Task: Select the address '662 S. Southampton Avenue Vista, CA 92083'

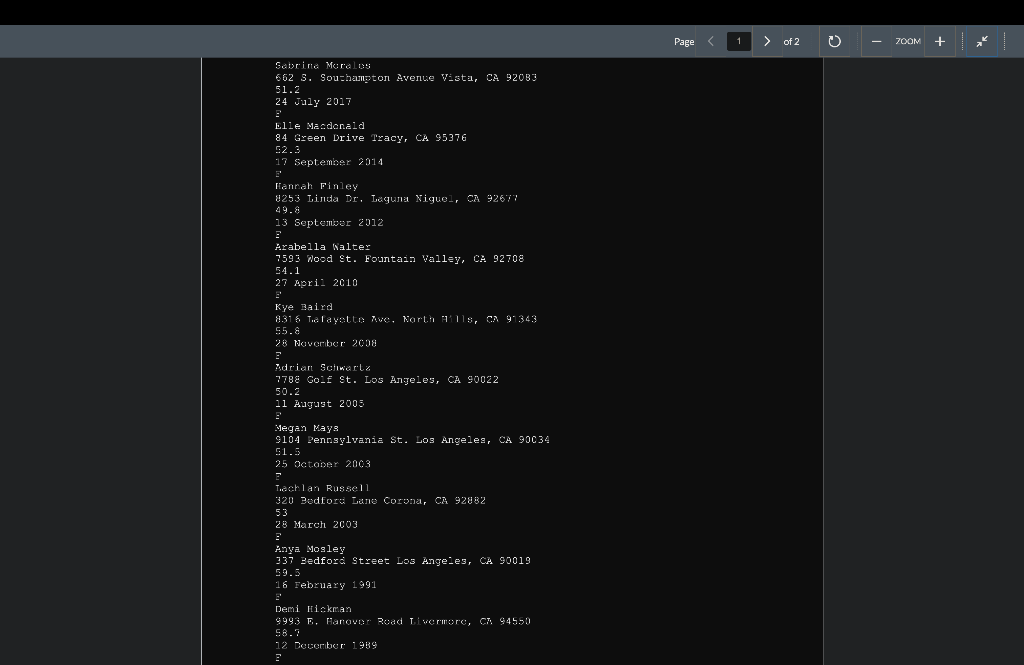Action: click(406, 78)
